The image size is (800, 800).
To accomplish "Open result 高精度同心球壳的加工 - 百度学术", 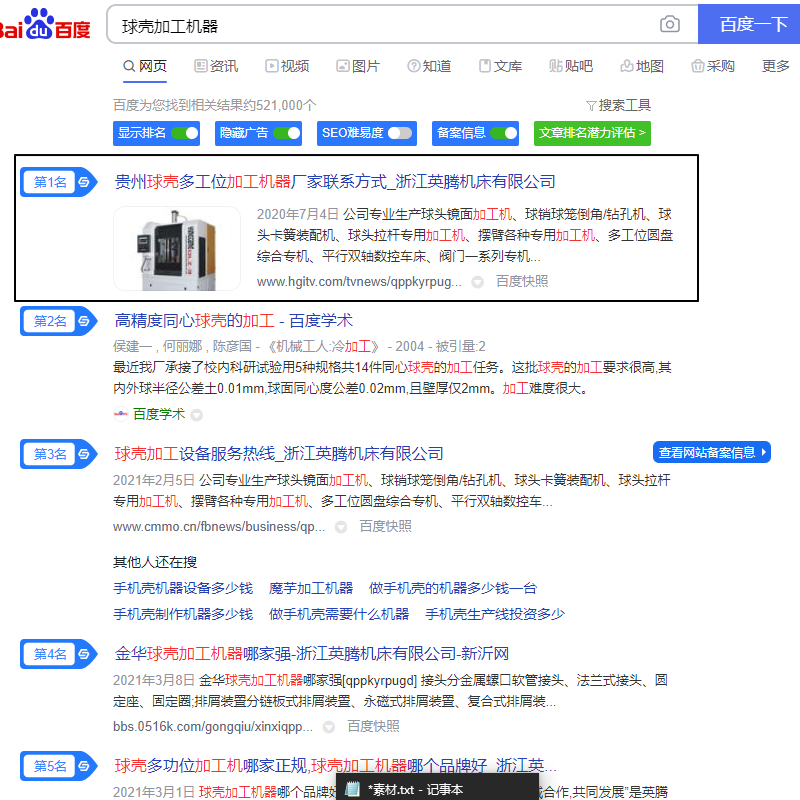I will coord(233,321).
